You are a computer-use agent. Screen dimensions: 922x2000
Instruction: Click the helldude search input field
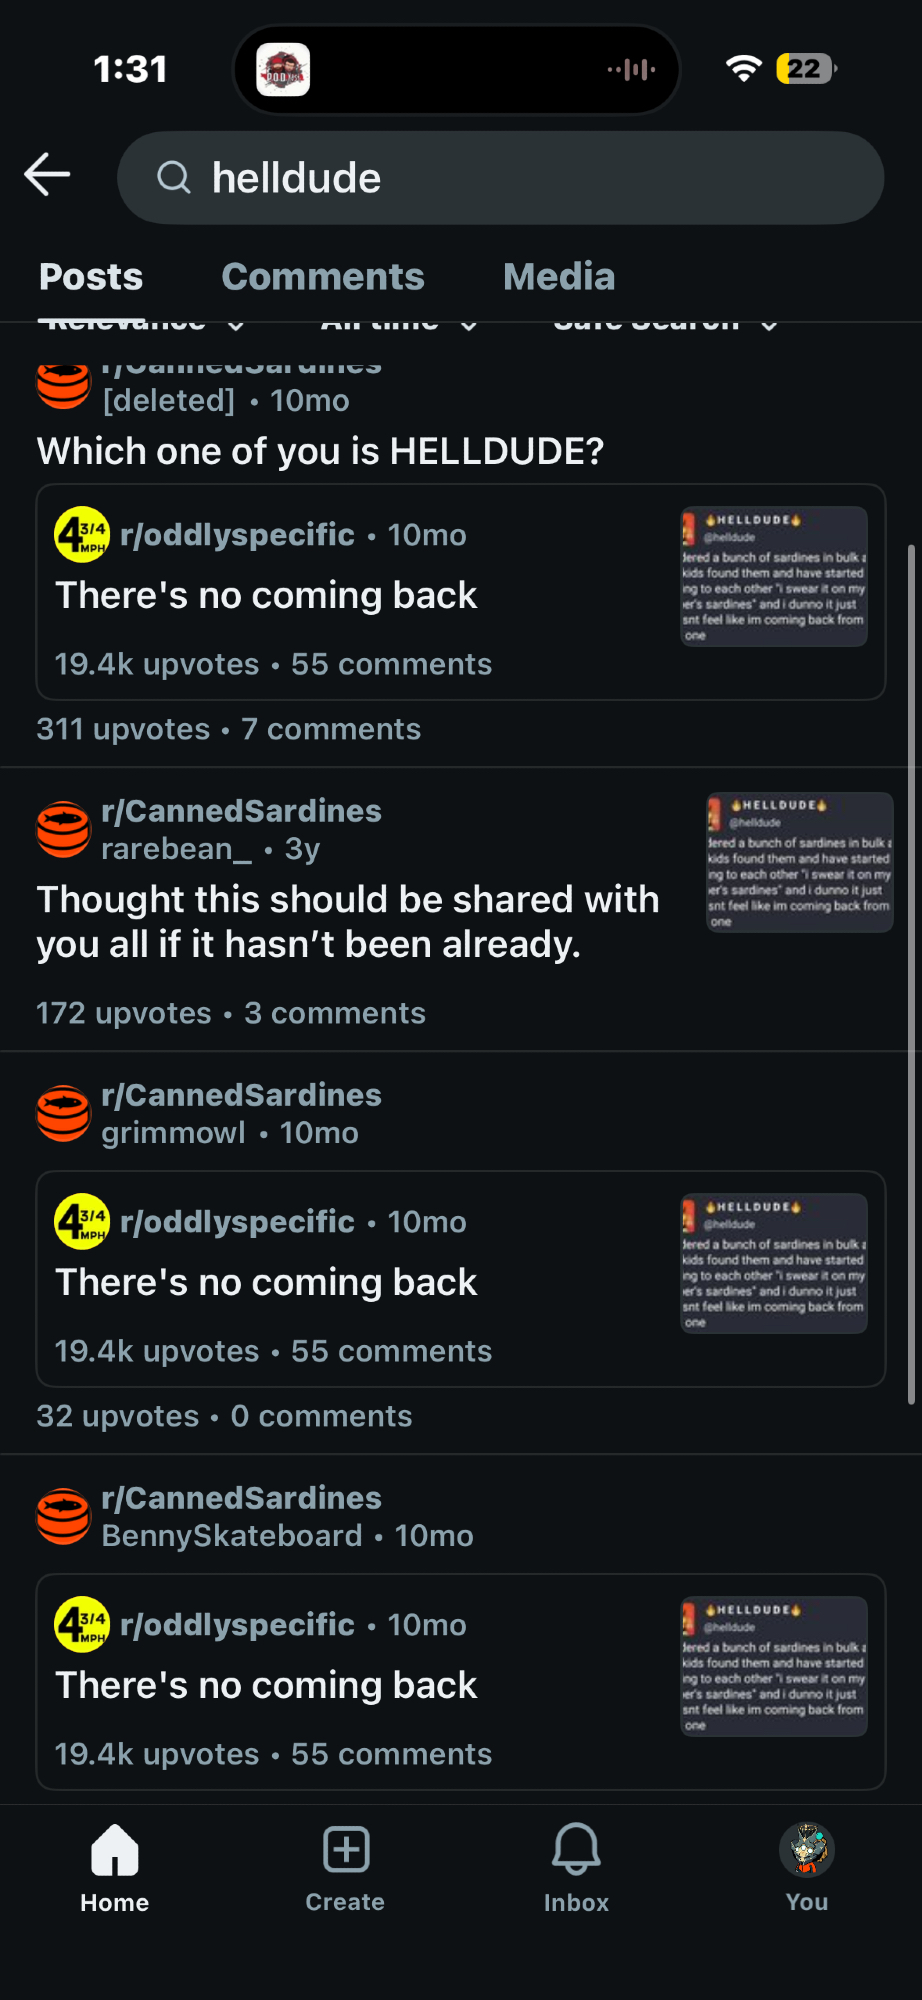[x=500, y=178]
